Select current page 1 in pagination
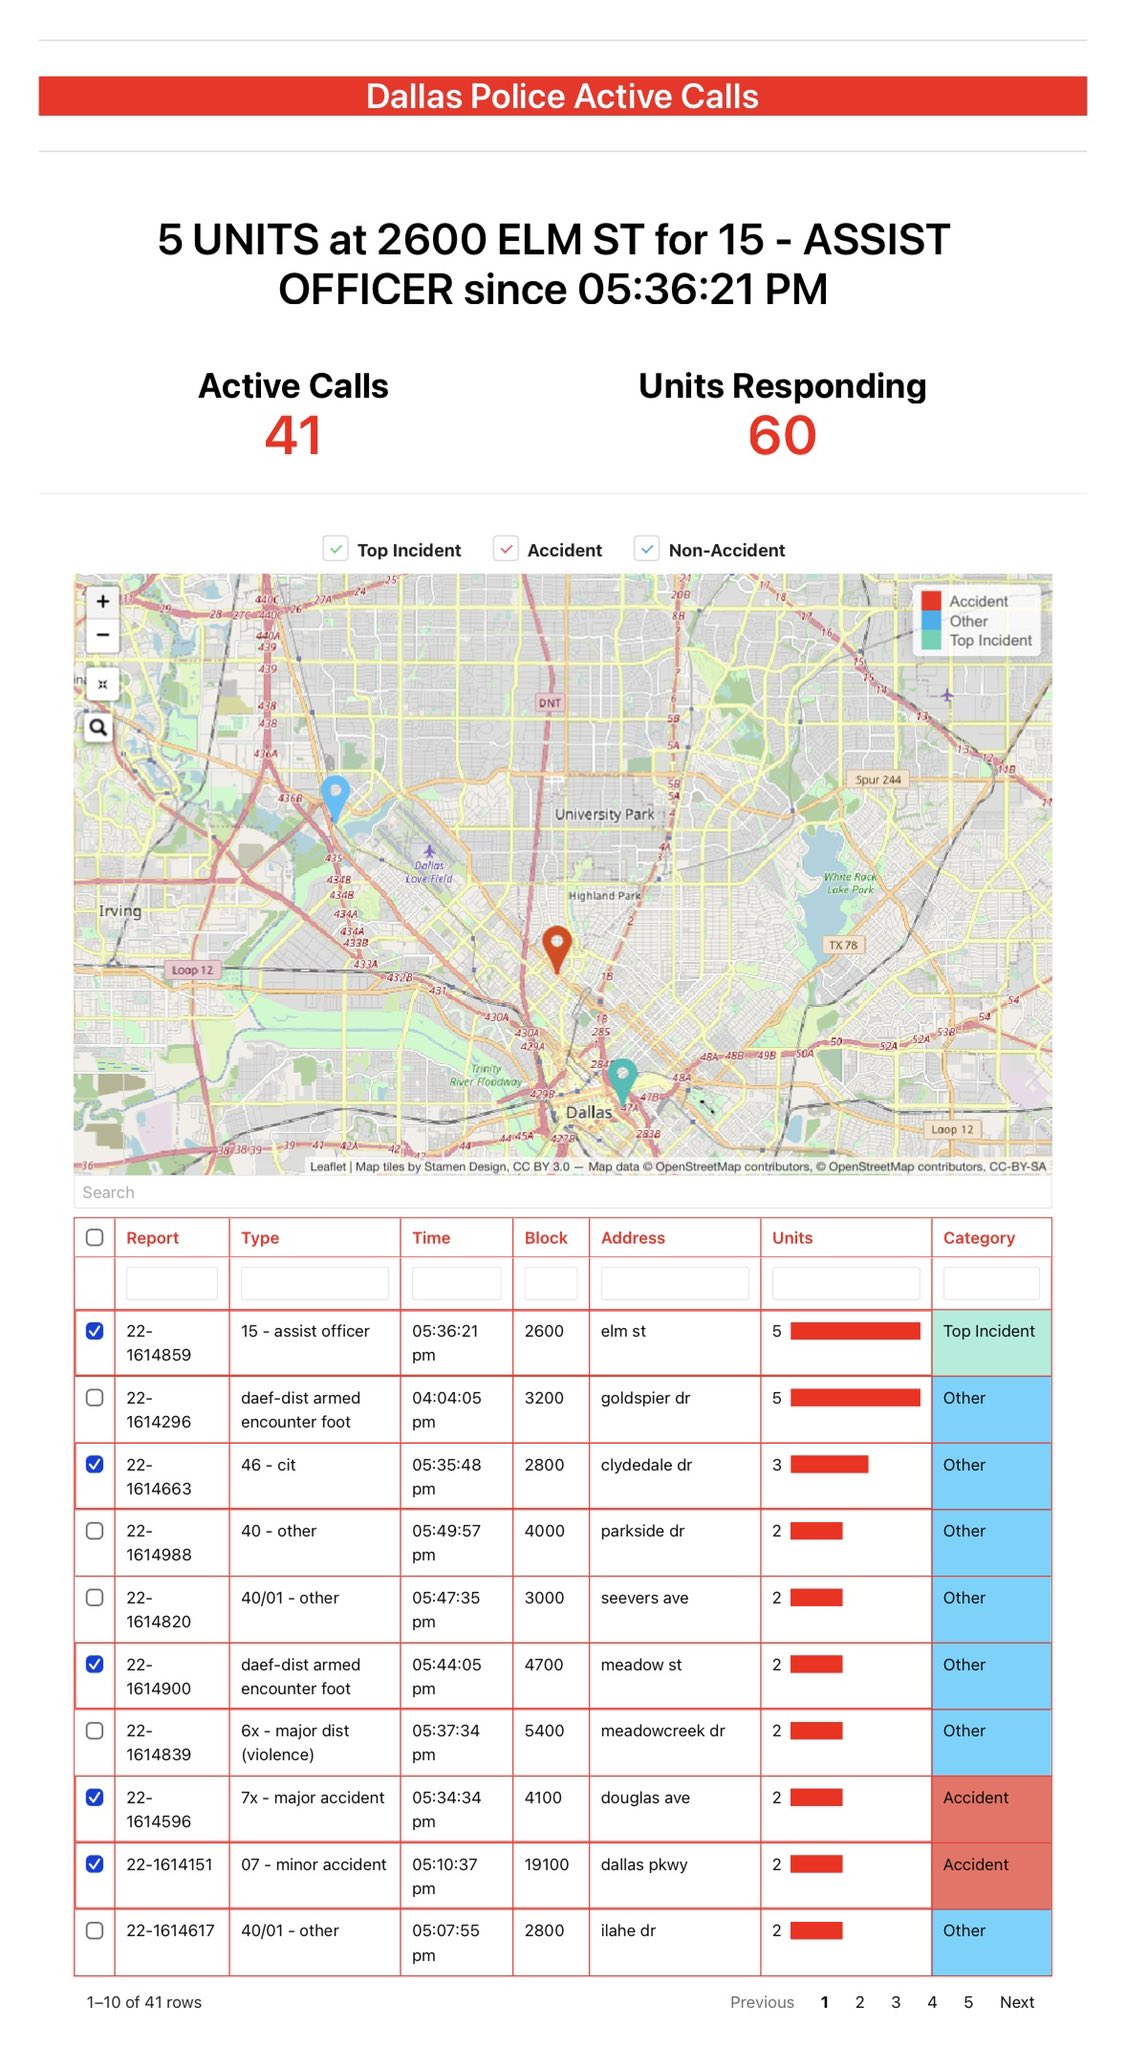1126x2048 pixels. [x=824, y=2002]
